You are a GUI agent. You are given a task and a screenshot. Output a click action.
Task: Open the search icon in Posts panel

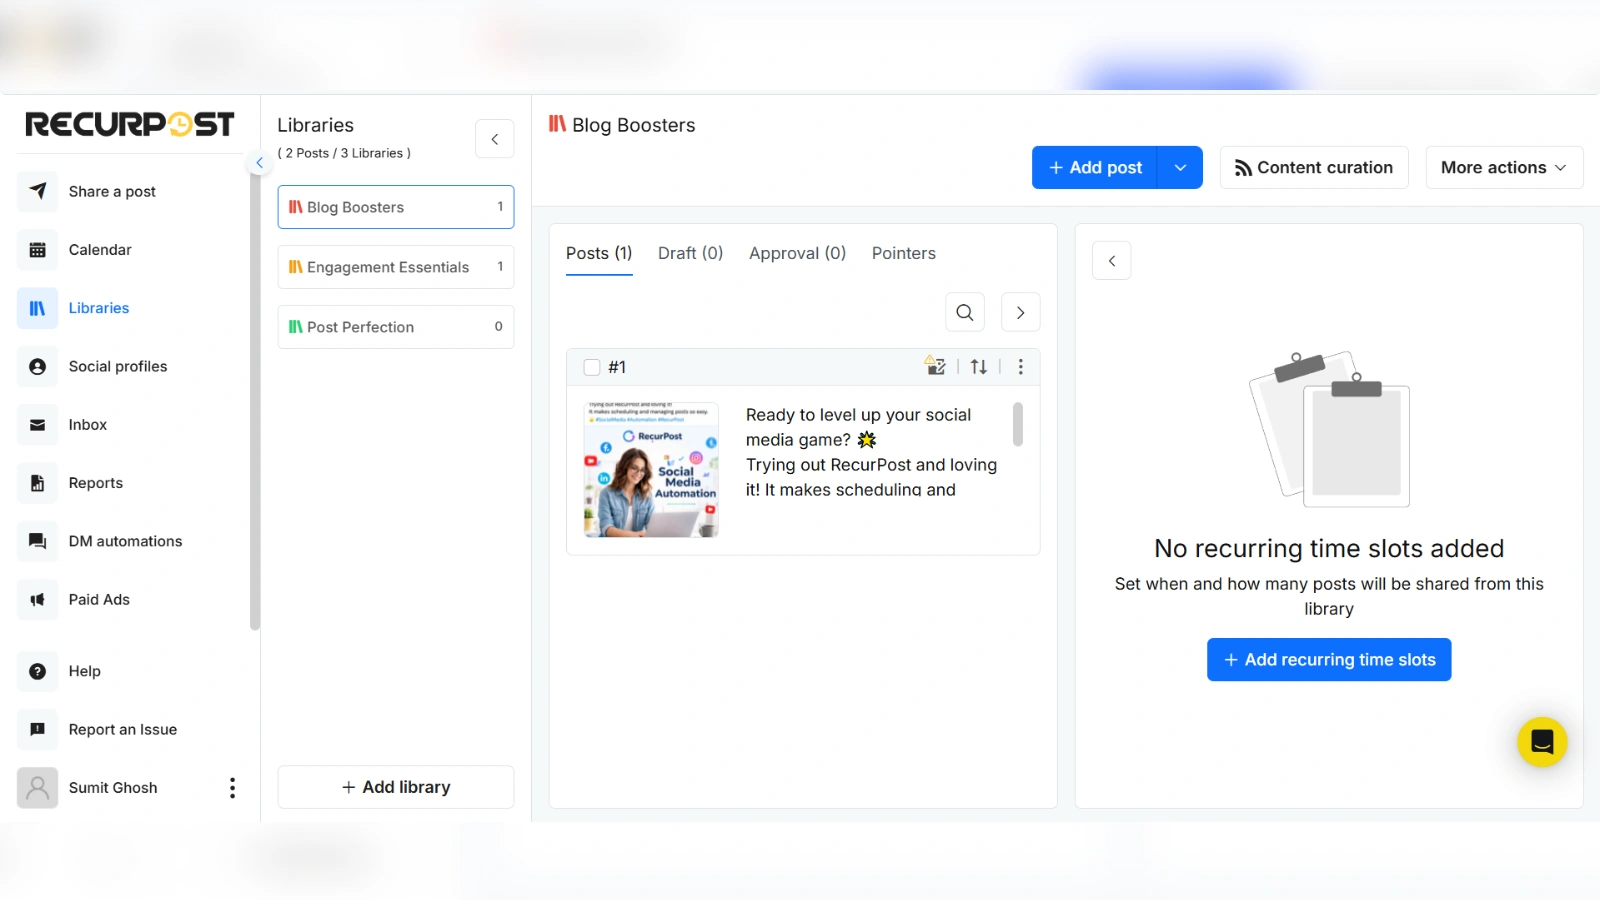[x=964, y=312]
